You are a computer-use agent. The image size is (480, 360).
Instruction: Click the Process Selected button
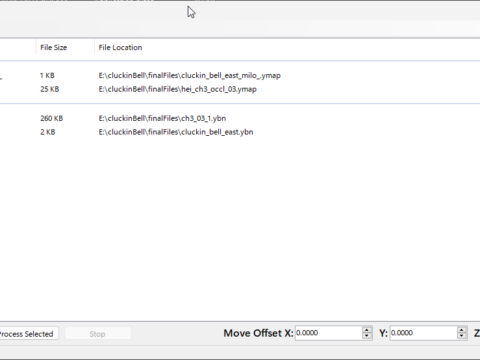29,334
